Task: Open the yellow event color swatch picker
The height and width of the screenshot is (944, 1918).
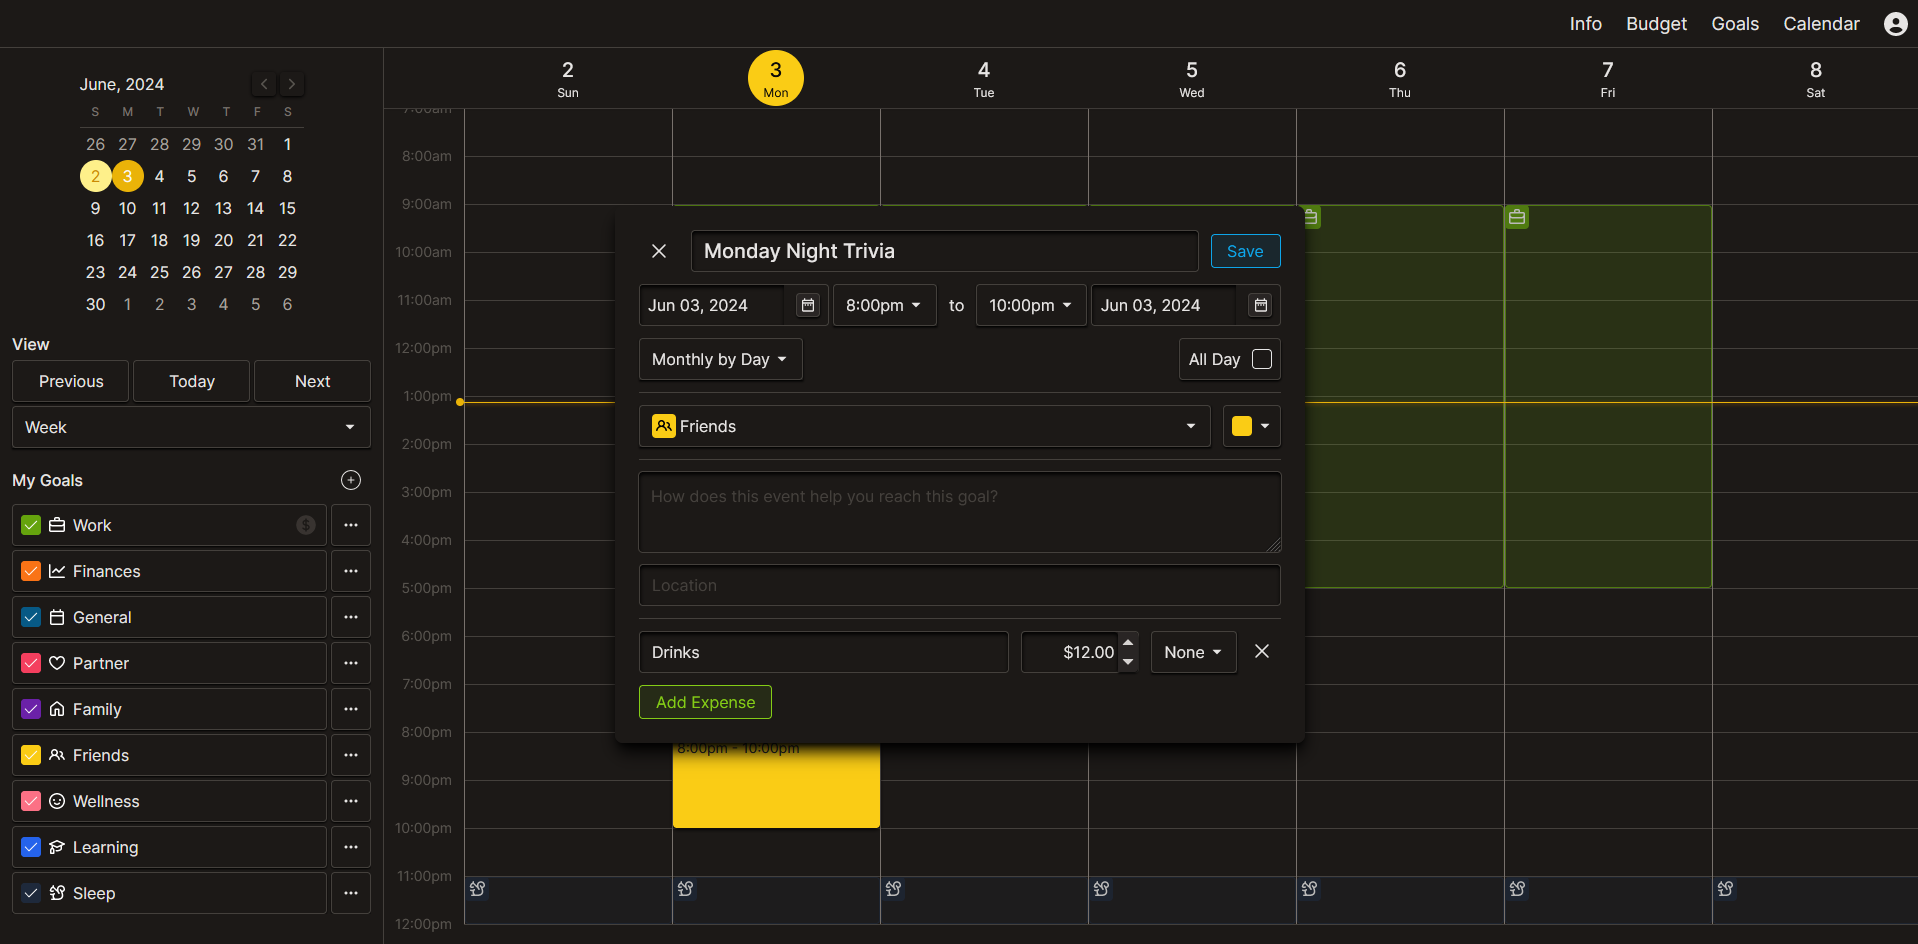Action: coord(1251,426)
